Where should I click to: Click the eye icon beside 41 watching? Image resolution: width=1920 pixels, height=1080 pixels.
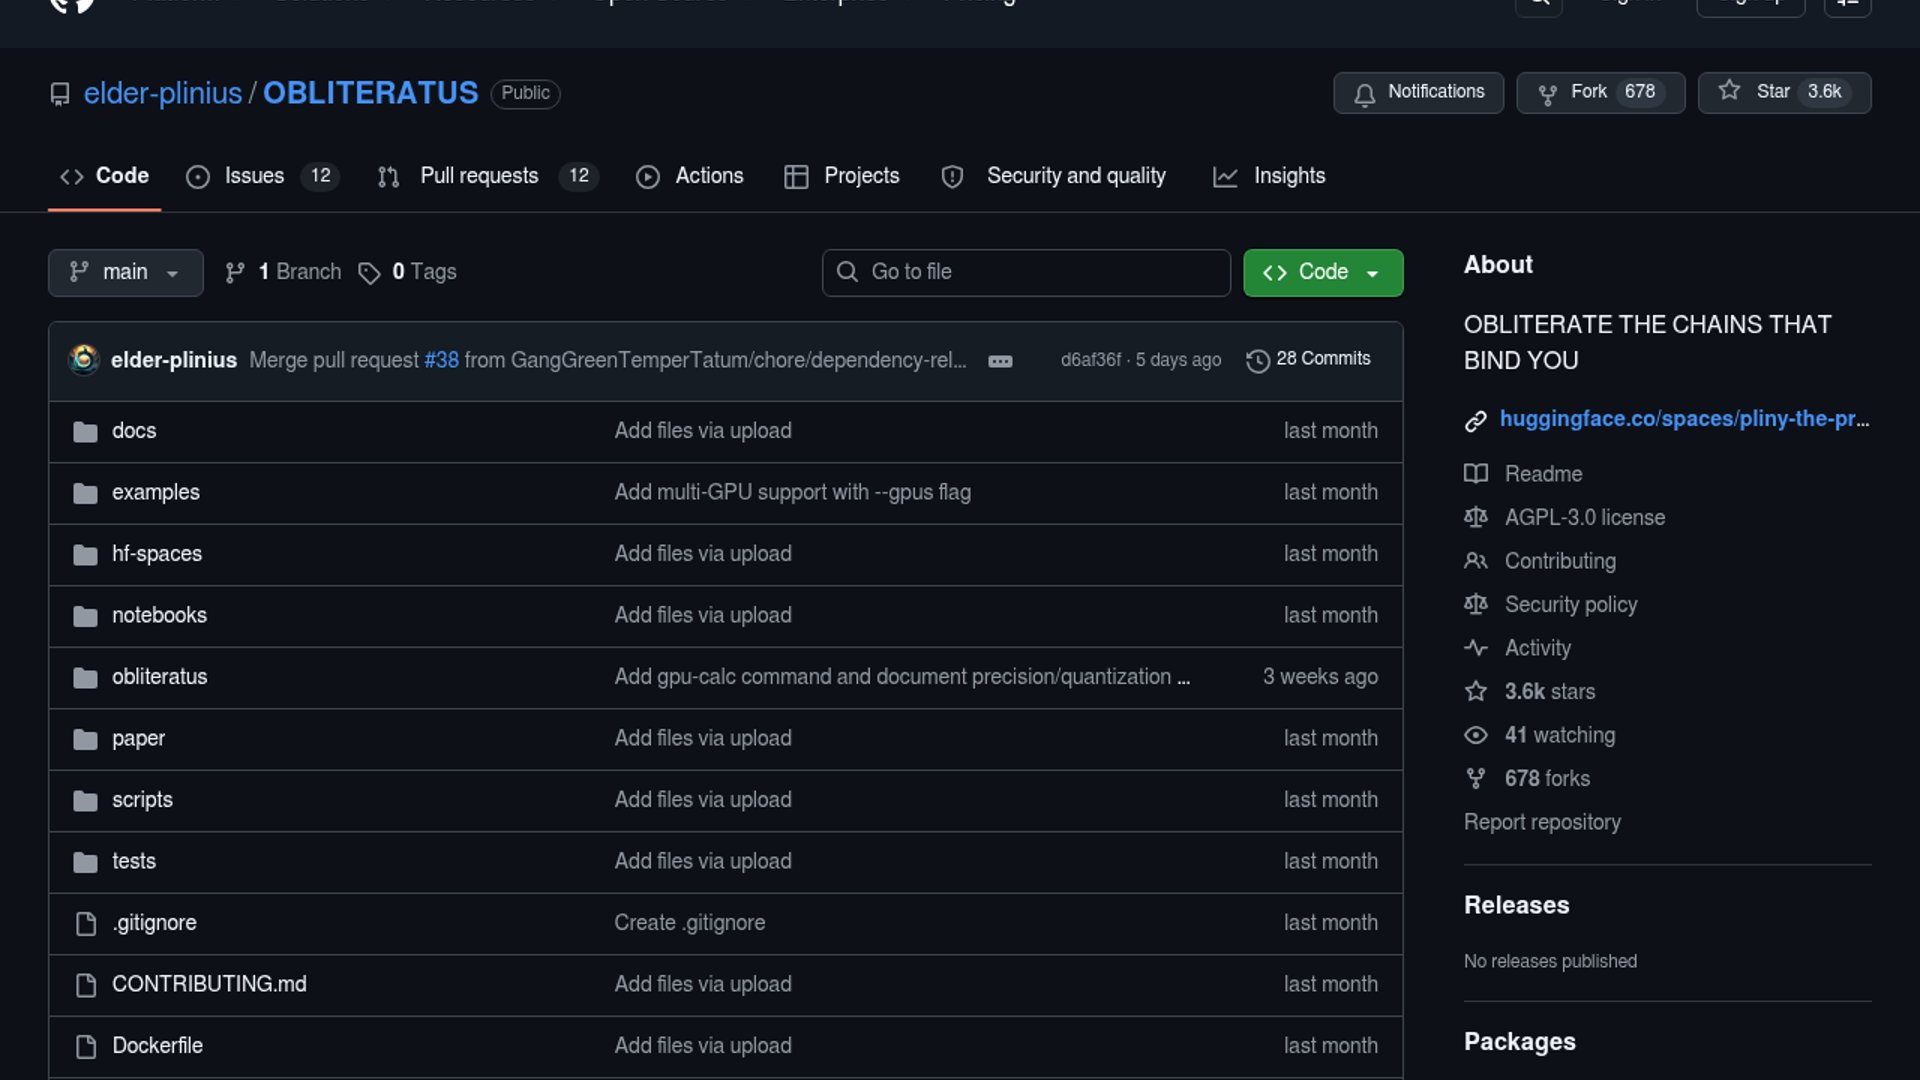point(1475,735)
